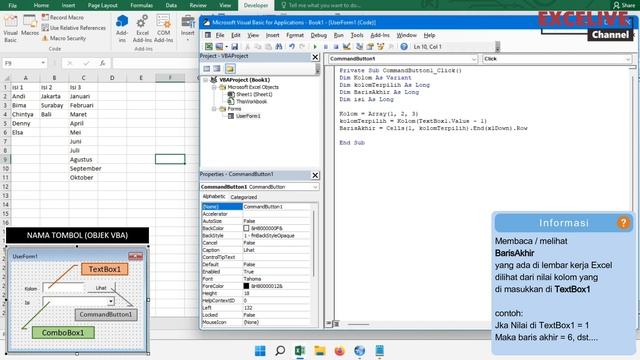Click Insert Function fx icon
Image resolution: width=640 pixels, height=360 pixels.
click(102, 63)
